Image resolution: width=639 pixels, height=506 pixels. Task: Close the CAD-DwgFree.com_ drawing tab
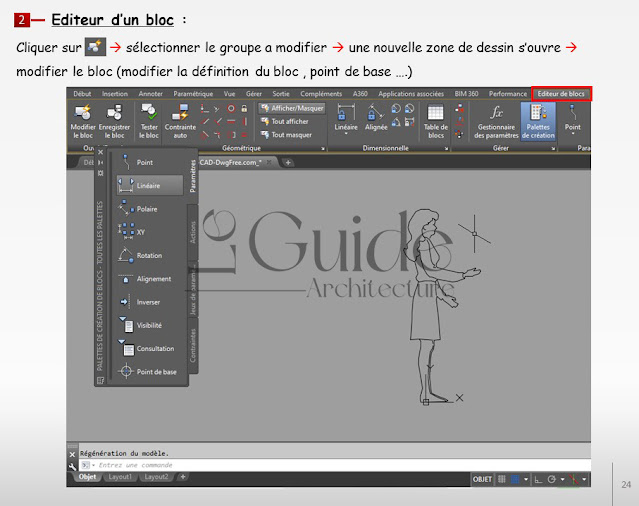pos(269,162)
